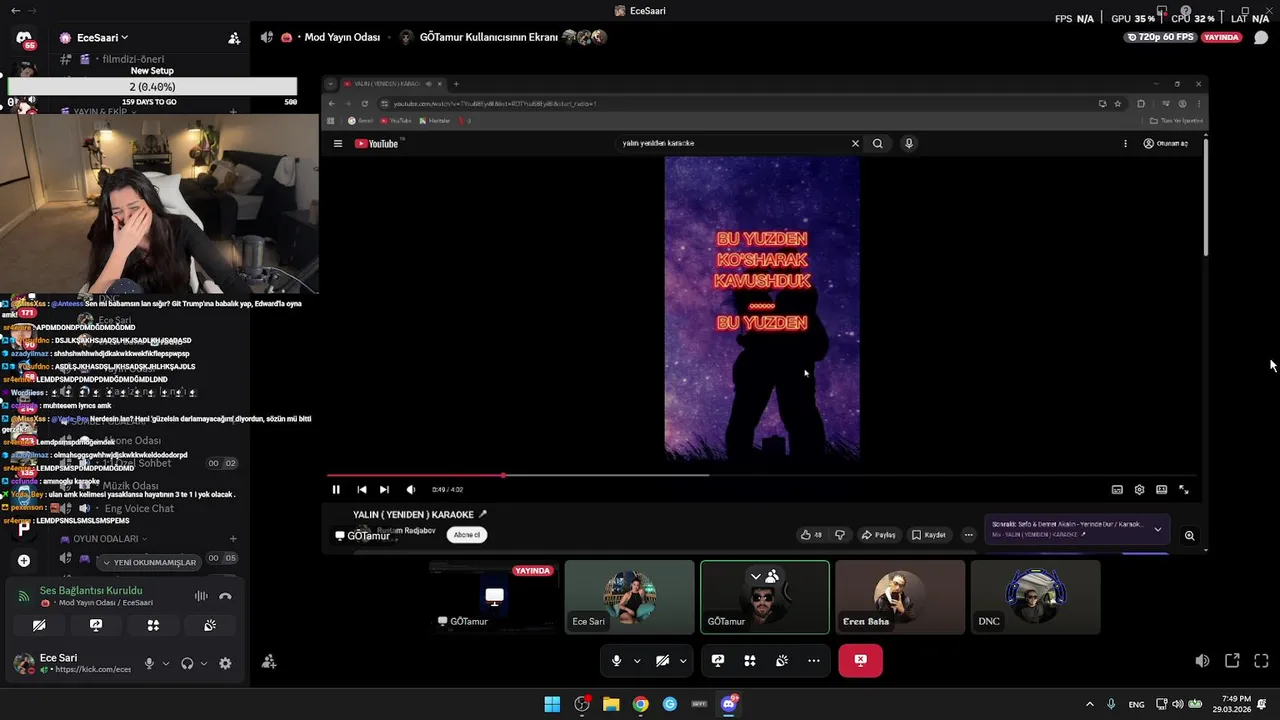Share your screen from voice panel
Viewport: 1280px width, 720px height.
point(96,625)
